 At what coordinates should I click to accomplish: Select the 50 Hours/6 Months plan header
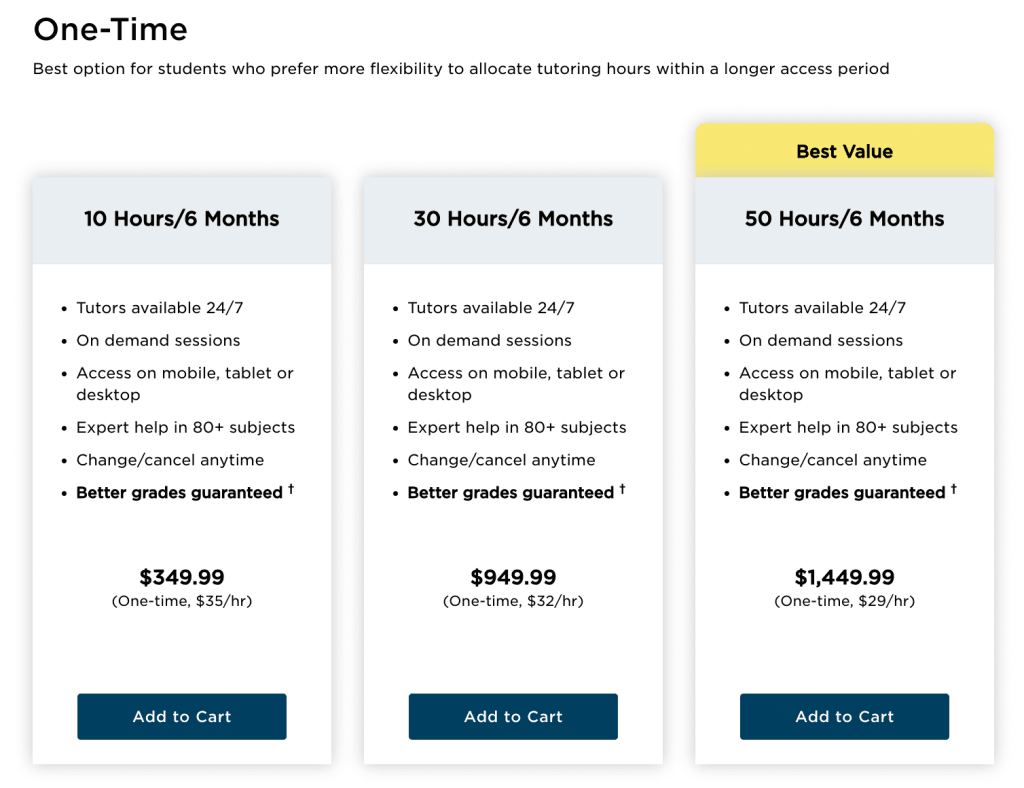coord(844,218)
